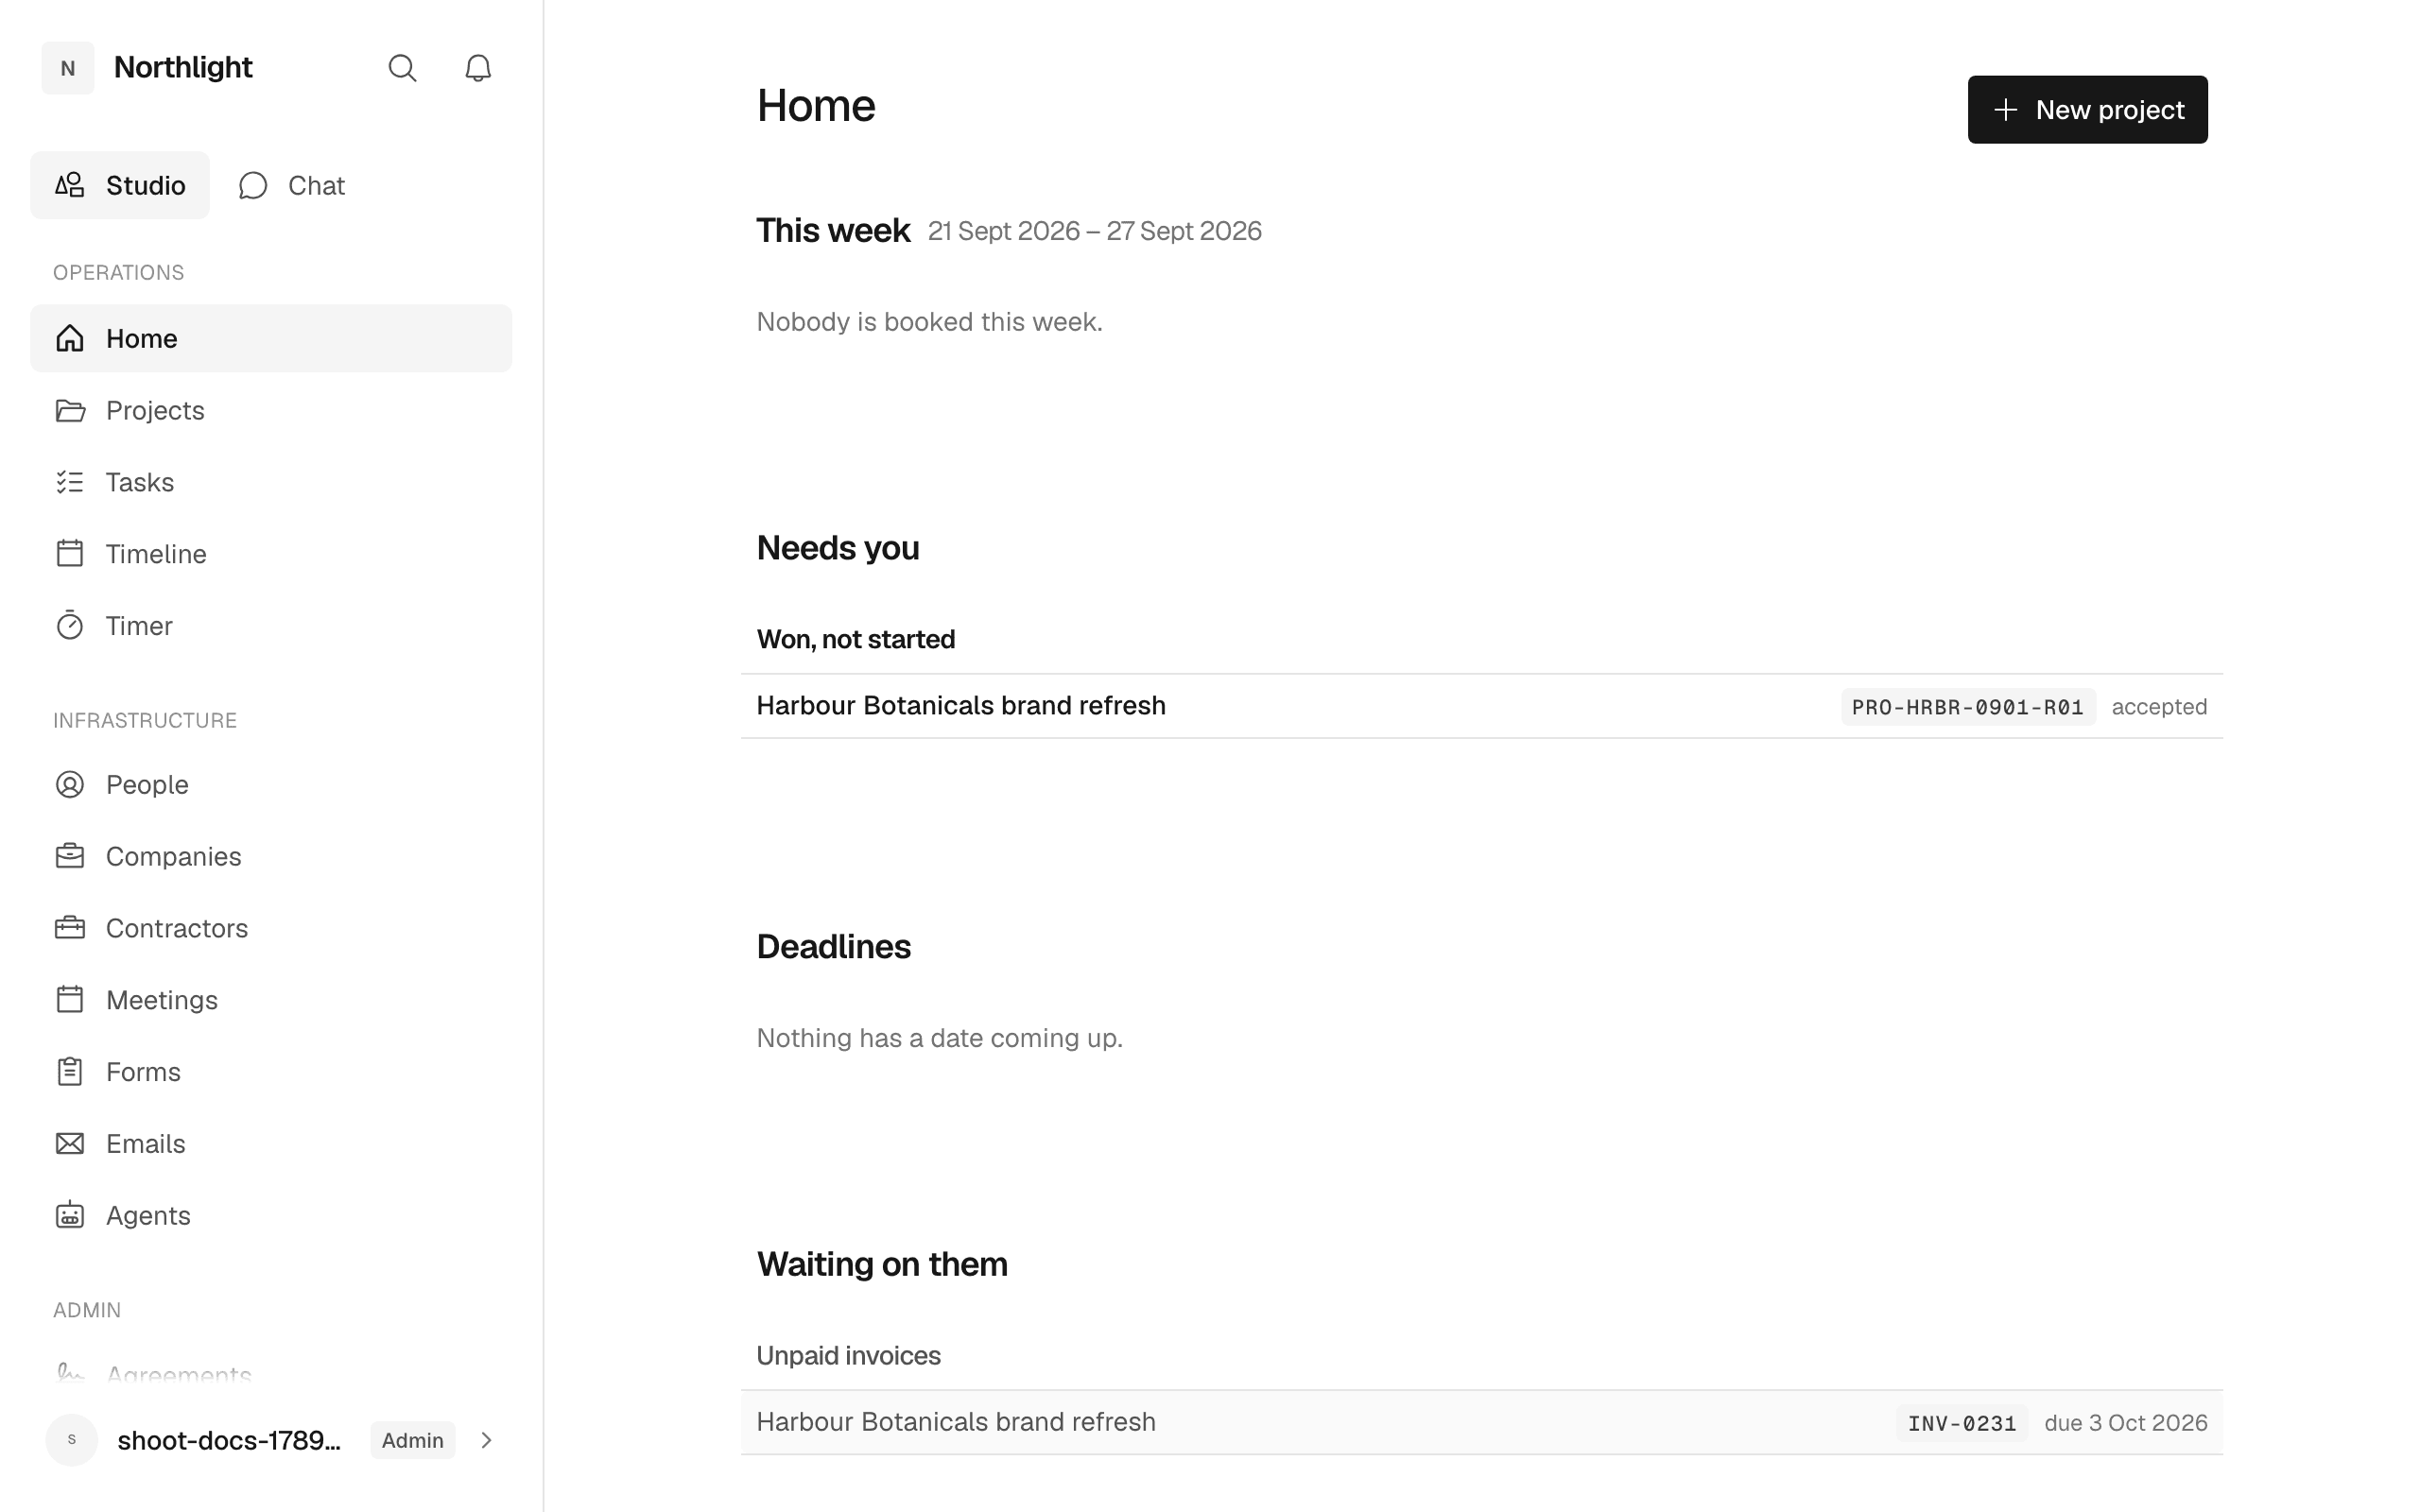2420x1512 pixels.
Task: Select Home in the sidebar
Action: pos(271,338)
